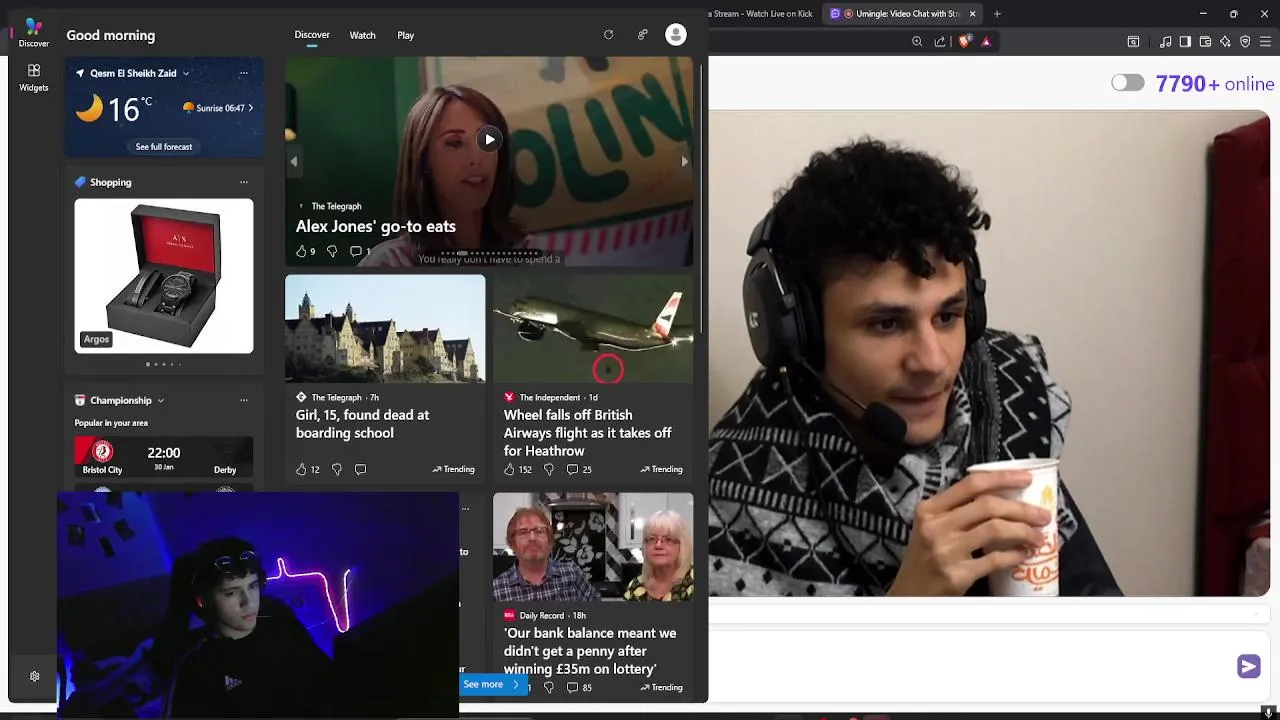Click the boarding school castle image

[385, 329]
